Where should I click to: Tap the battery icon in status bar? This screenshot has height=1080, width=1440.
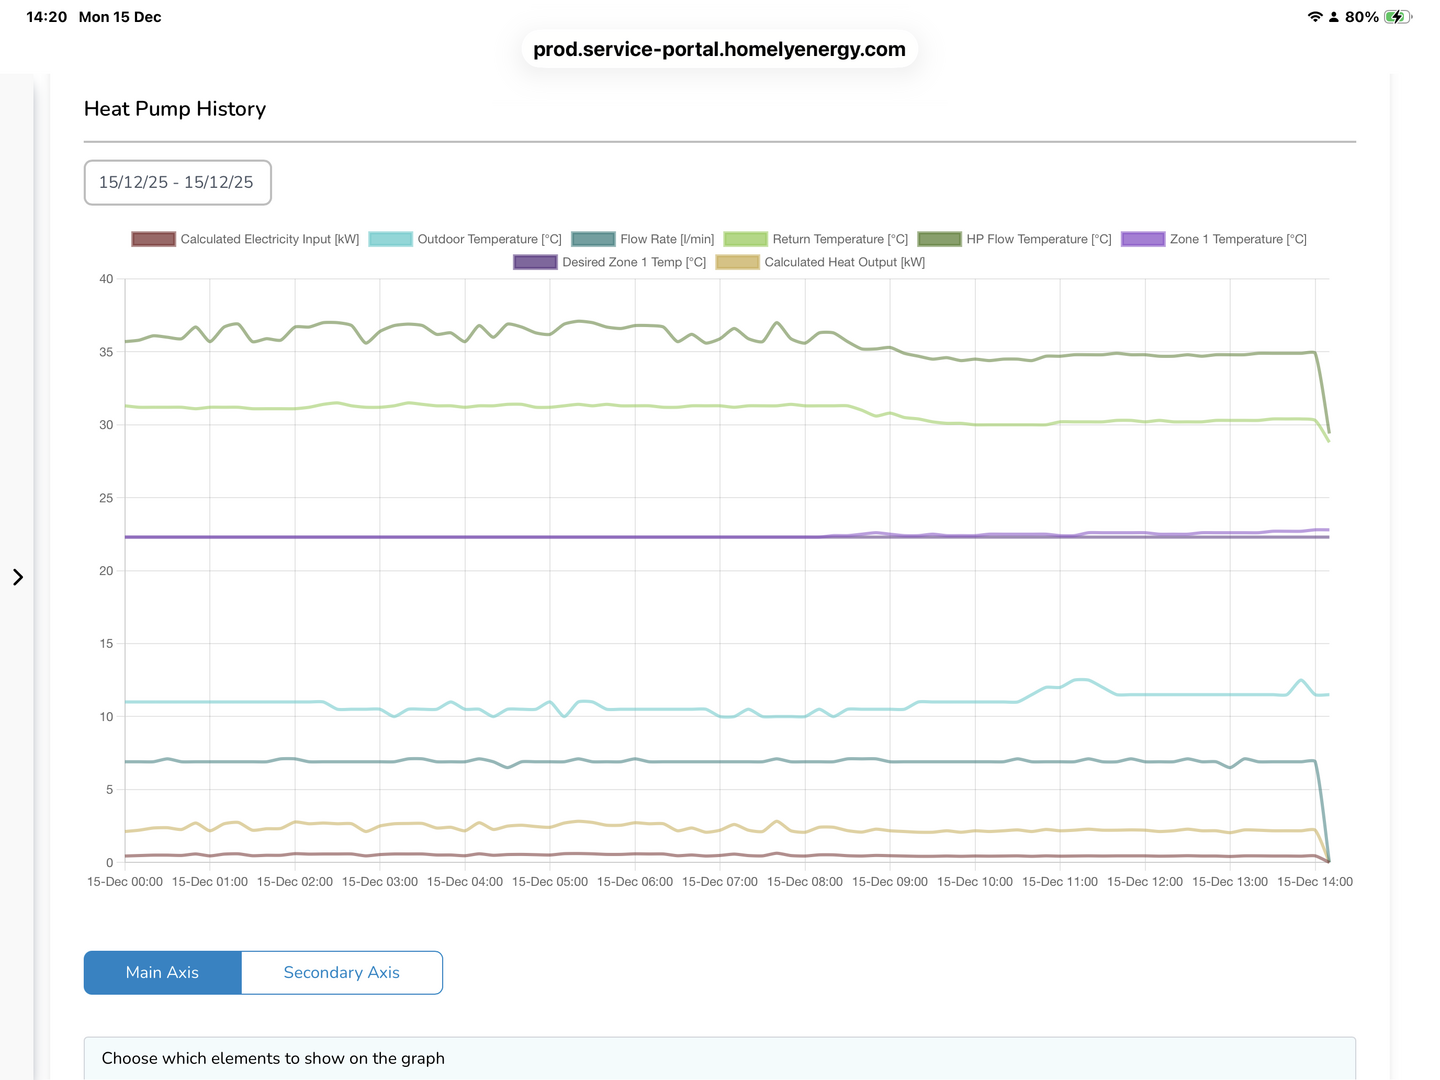point(1397,17)
